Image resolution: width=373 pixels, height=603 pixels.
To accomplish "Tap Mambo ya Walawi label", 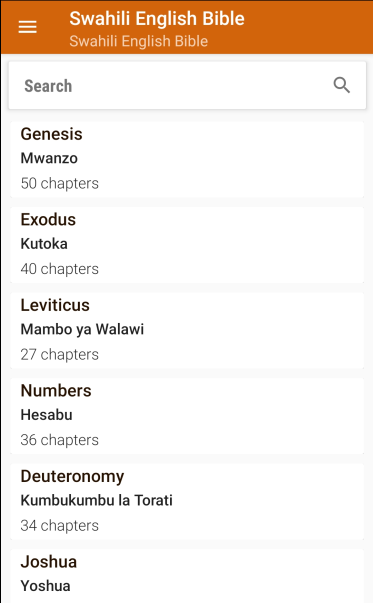I will [x=82, y=329].
